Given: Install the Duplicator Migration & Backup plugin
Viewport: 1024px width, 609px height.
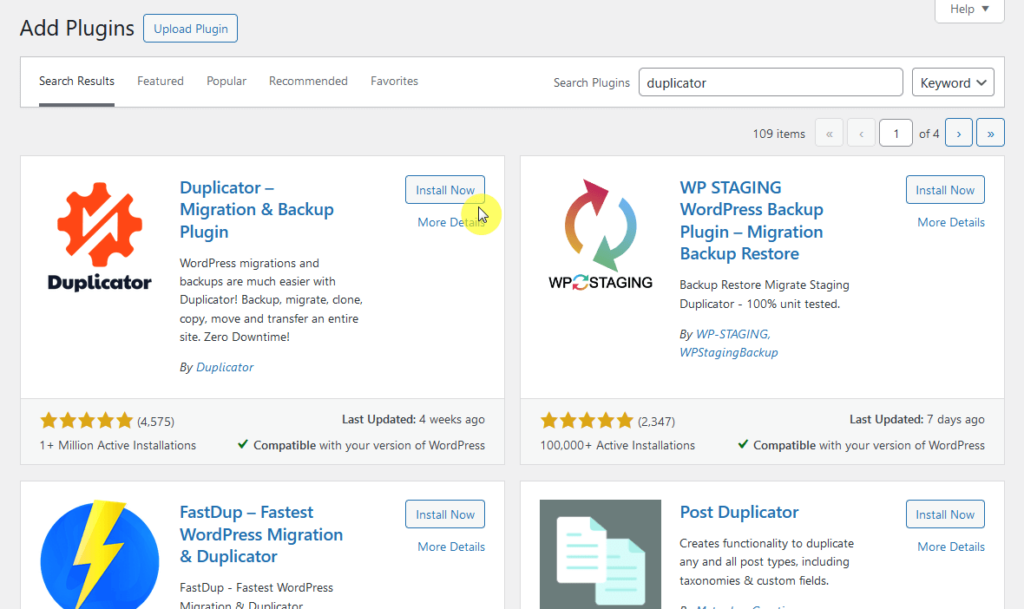Looking at the screenshot, I should tap(445, 190).
